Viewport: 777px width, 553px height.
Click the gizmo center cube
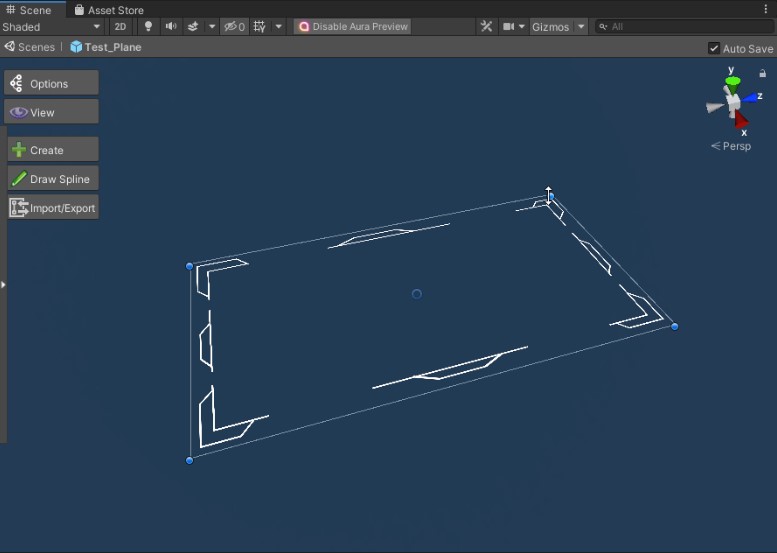(x=733, y=103)
